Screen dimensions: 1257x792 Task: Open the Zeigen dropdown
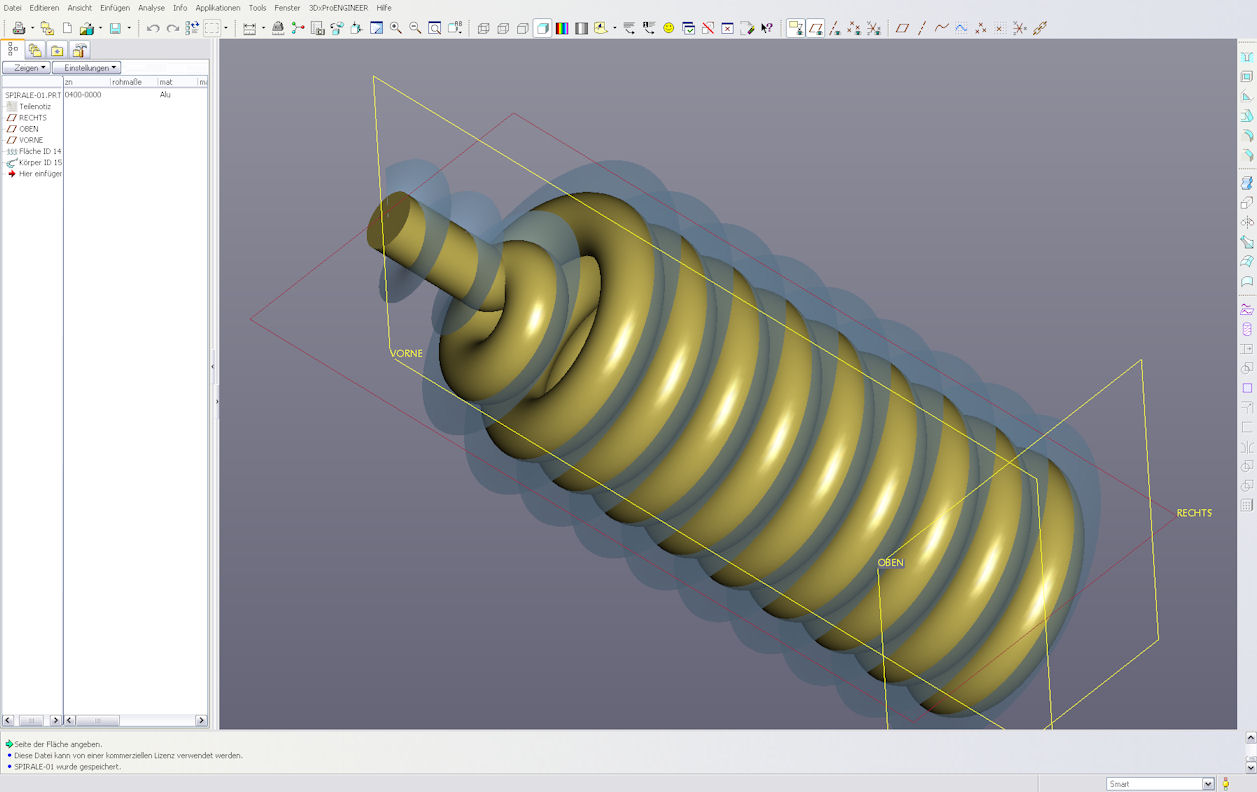[26, 68]
